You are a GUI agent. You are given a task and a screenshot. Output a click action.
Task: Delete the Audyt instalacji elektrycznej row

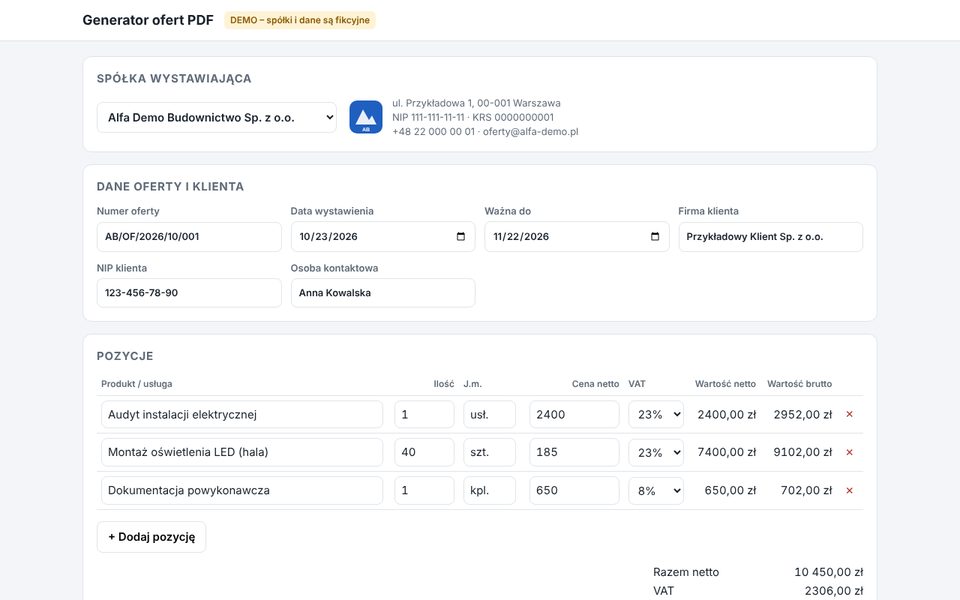click(x=849, y=414)
